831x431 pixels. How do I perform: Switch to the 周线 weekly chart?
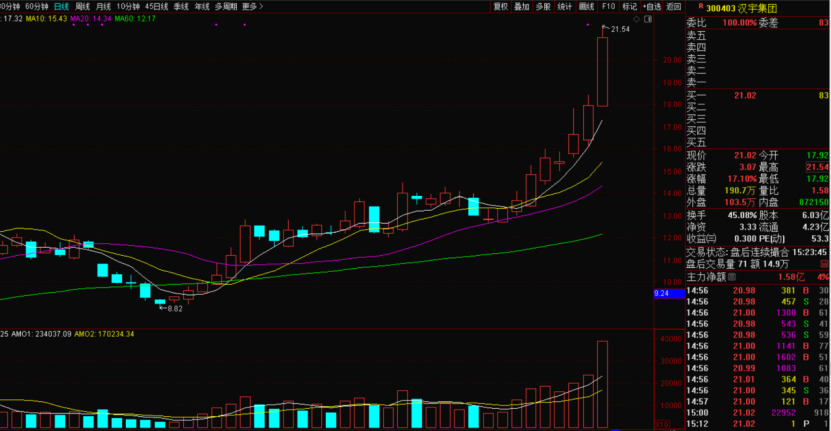82,6
